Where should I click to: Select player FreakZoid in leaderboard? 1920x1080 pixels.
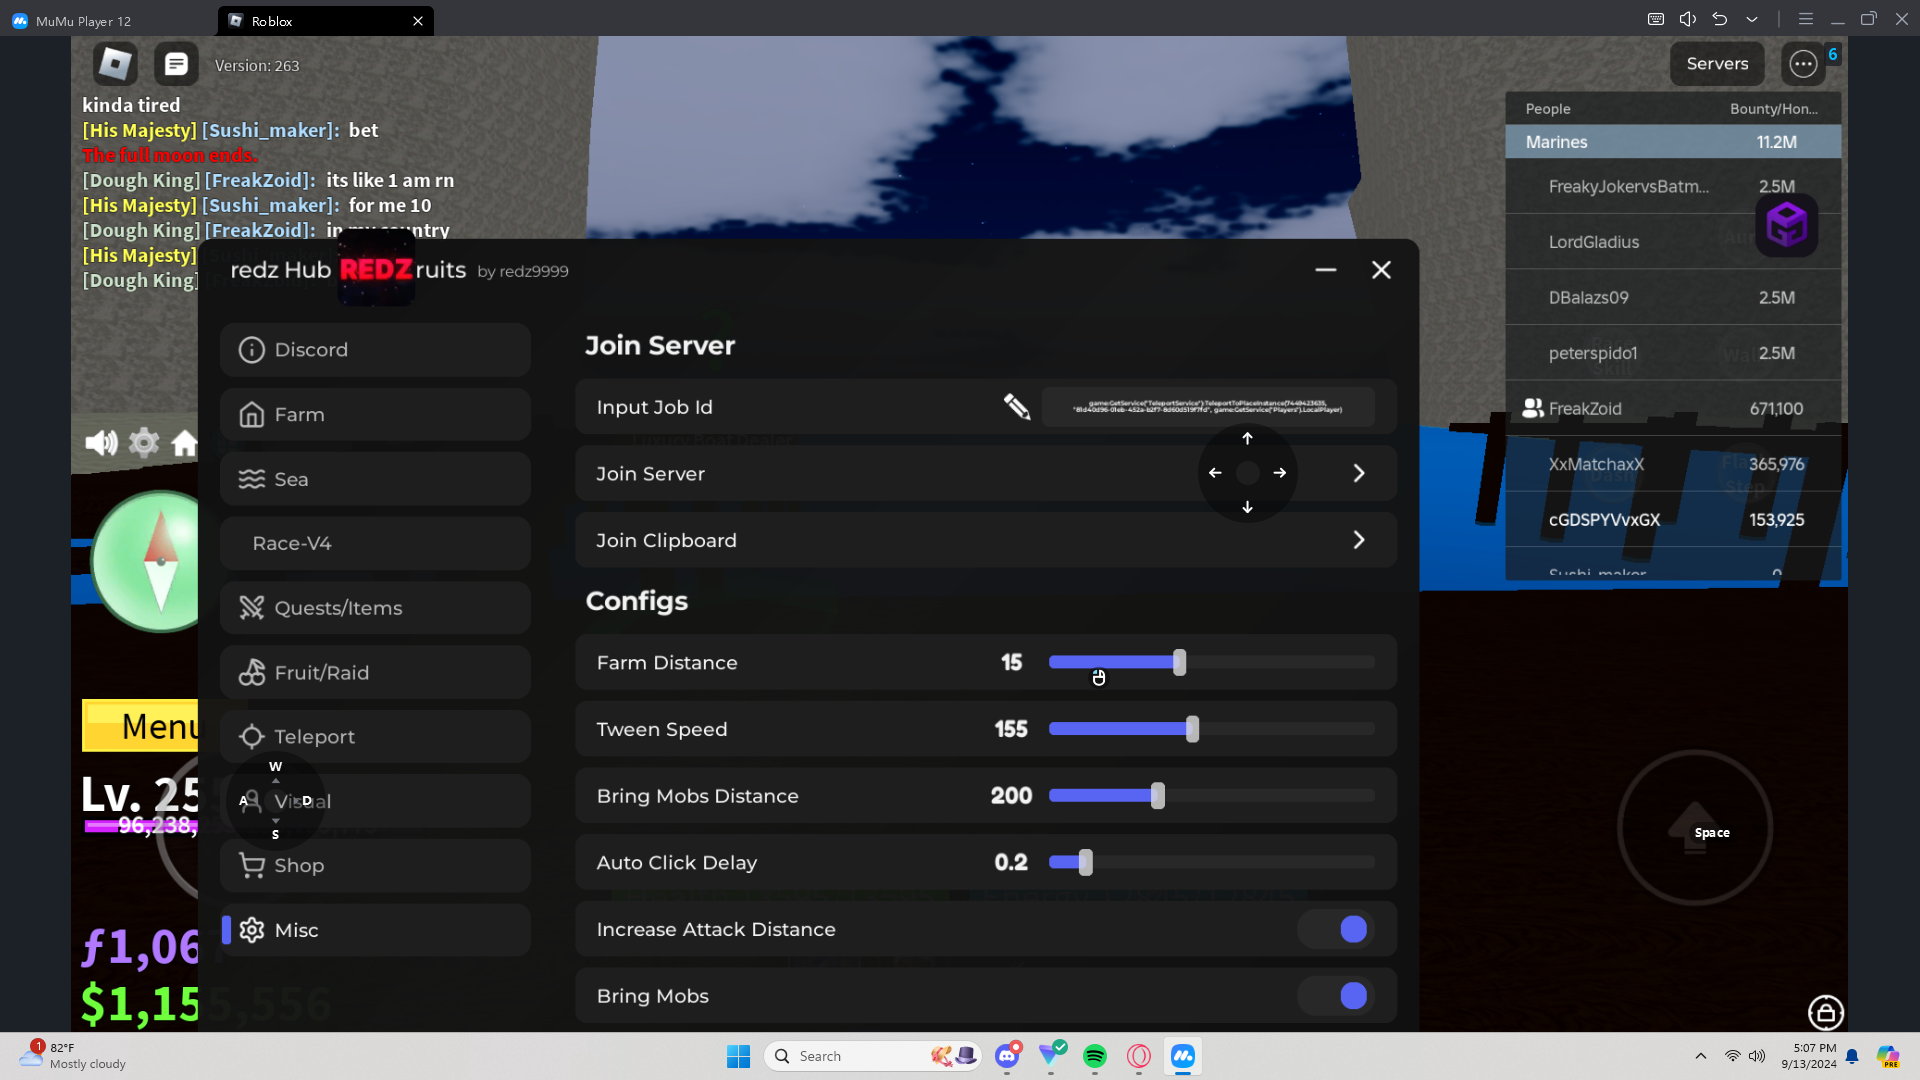(1673, 408)
